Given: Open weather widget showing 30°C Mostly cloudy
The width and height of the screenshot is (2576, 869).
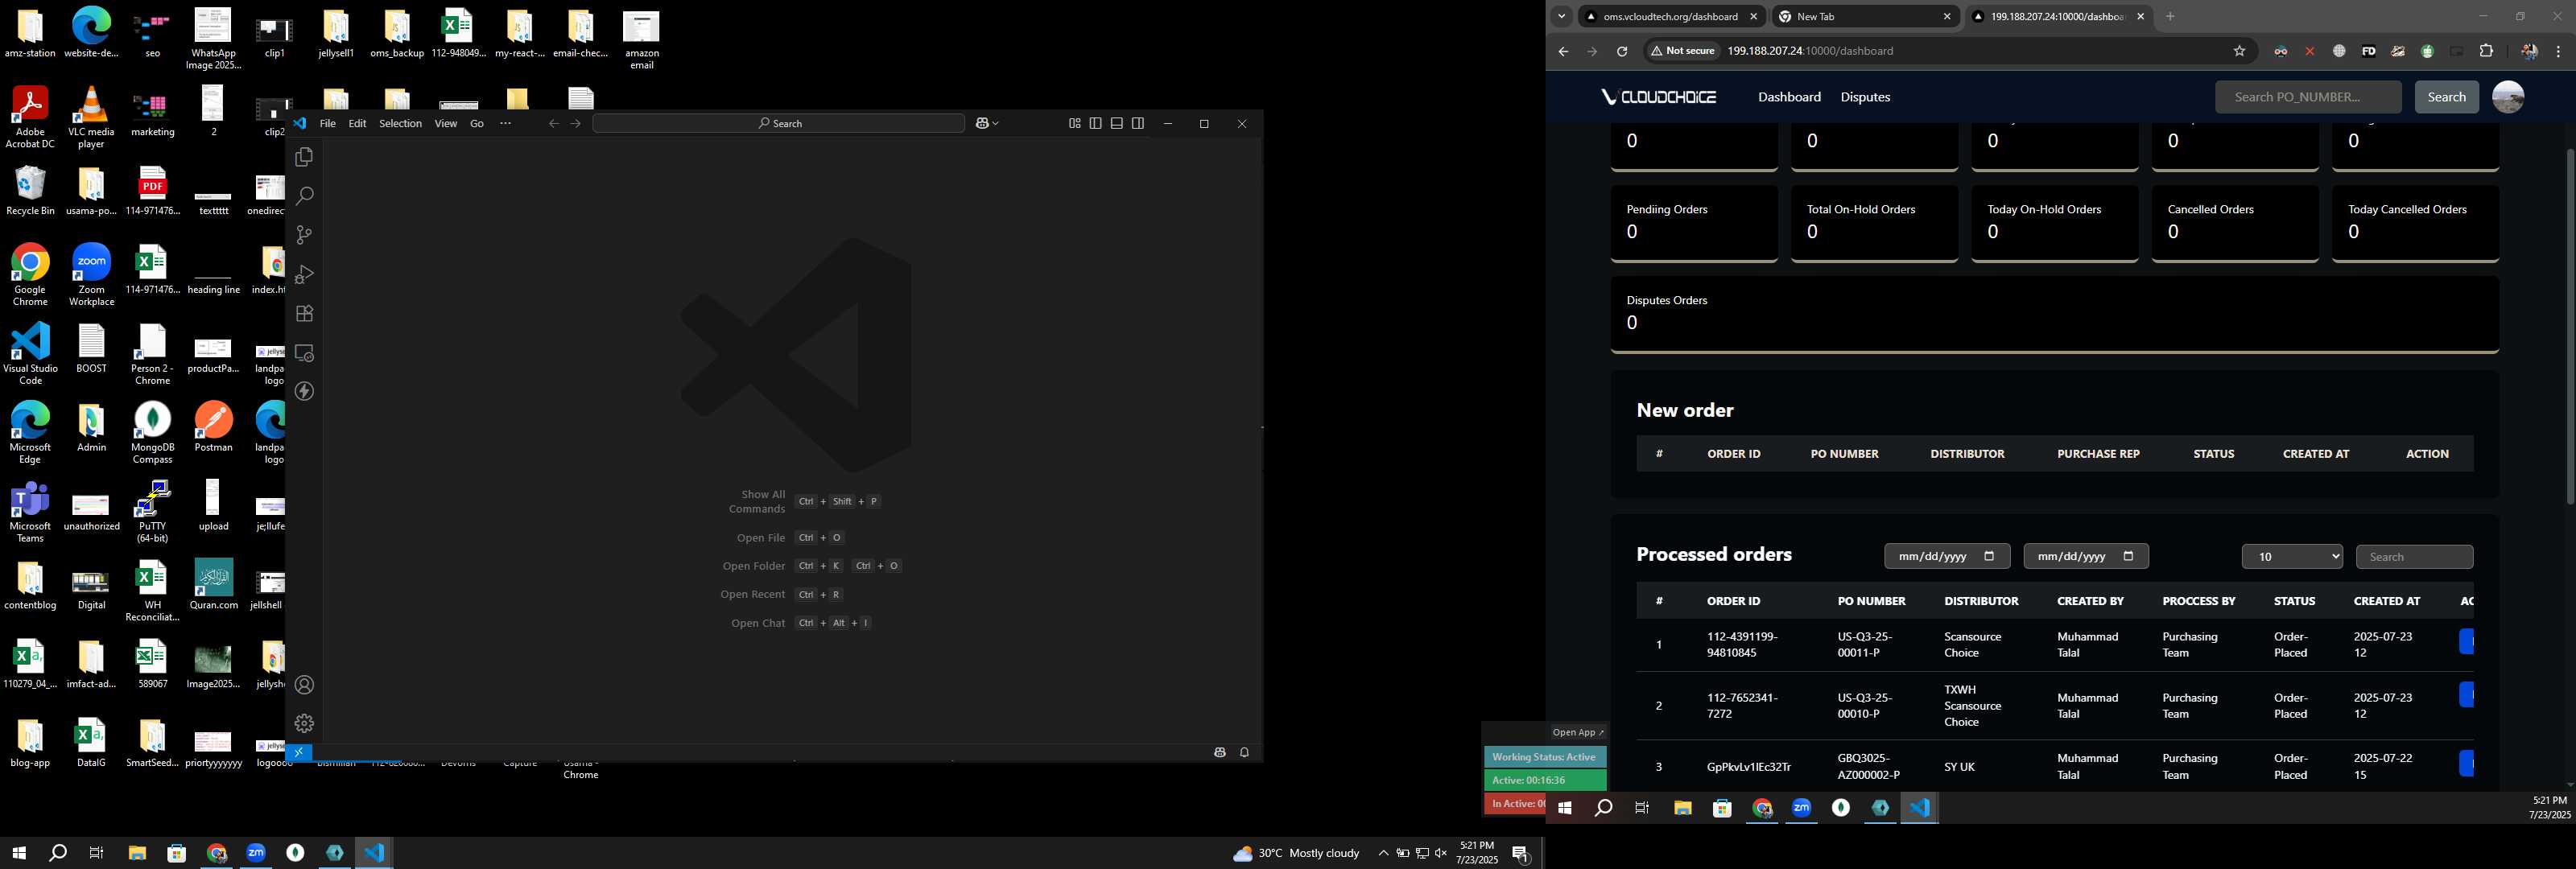Looking at the screenshot, I should [1296, 853].
